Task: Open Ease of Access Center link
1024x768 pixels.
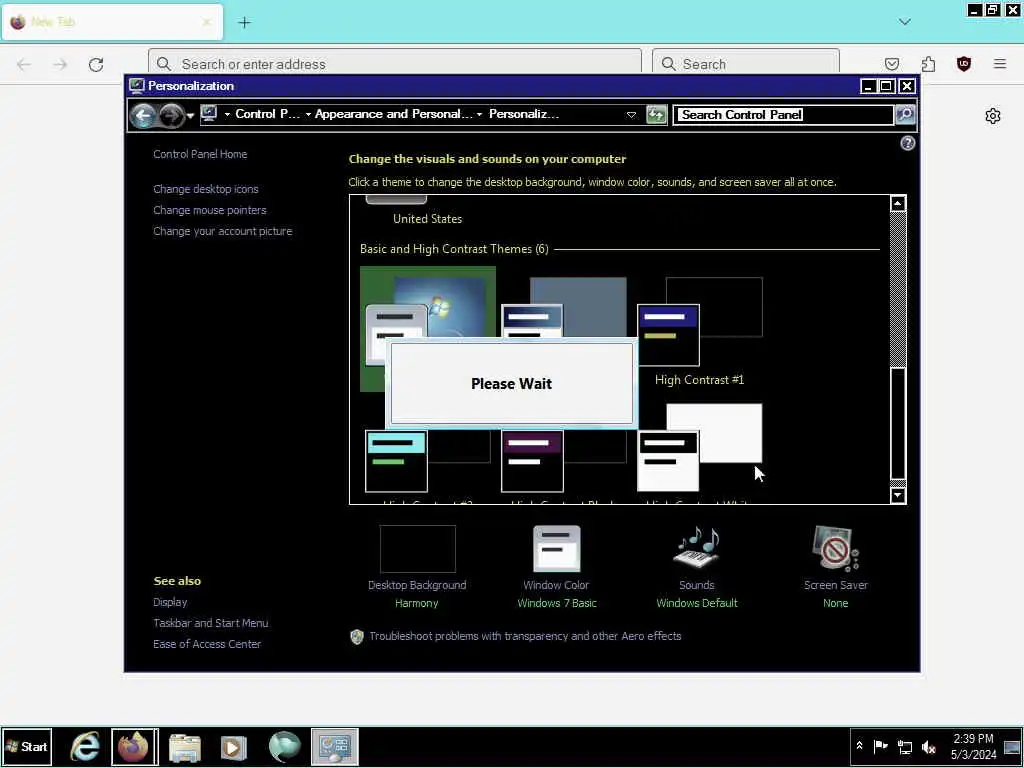Action: (207, 644)
